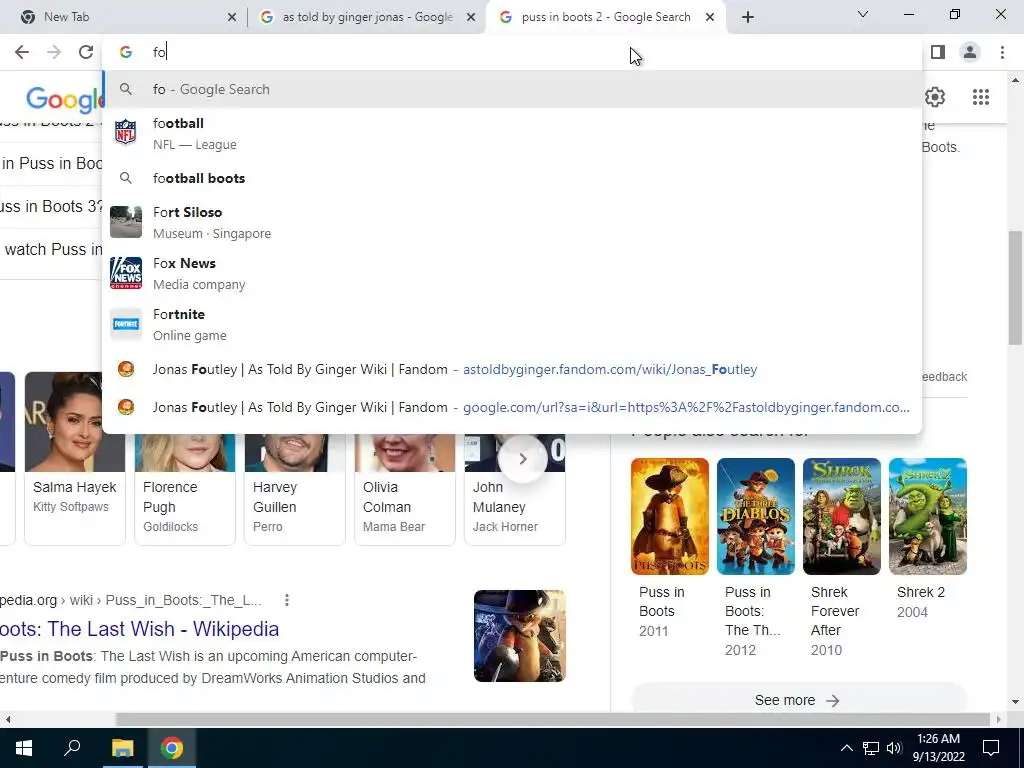
Task: Open network status tray icon
Action: click(871, 748)
